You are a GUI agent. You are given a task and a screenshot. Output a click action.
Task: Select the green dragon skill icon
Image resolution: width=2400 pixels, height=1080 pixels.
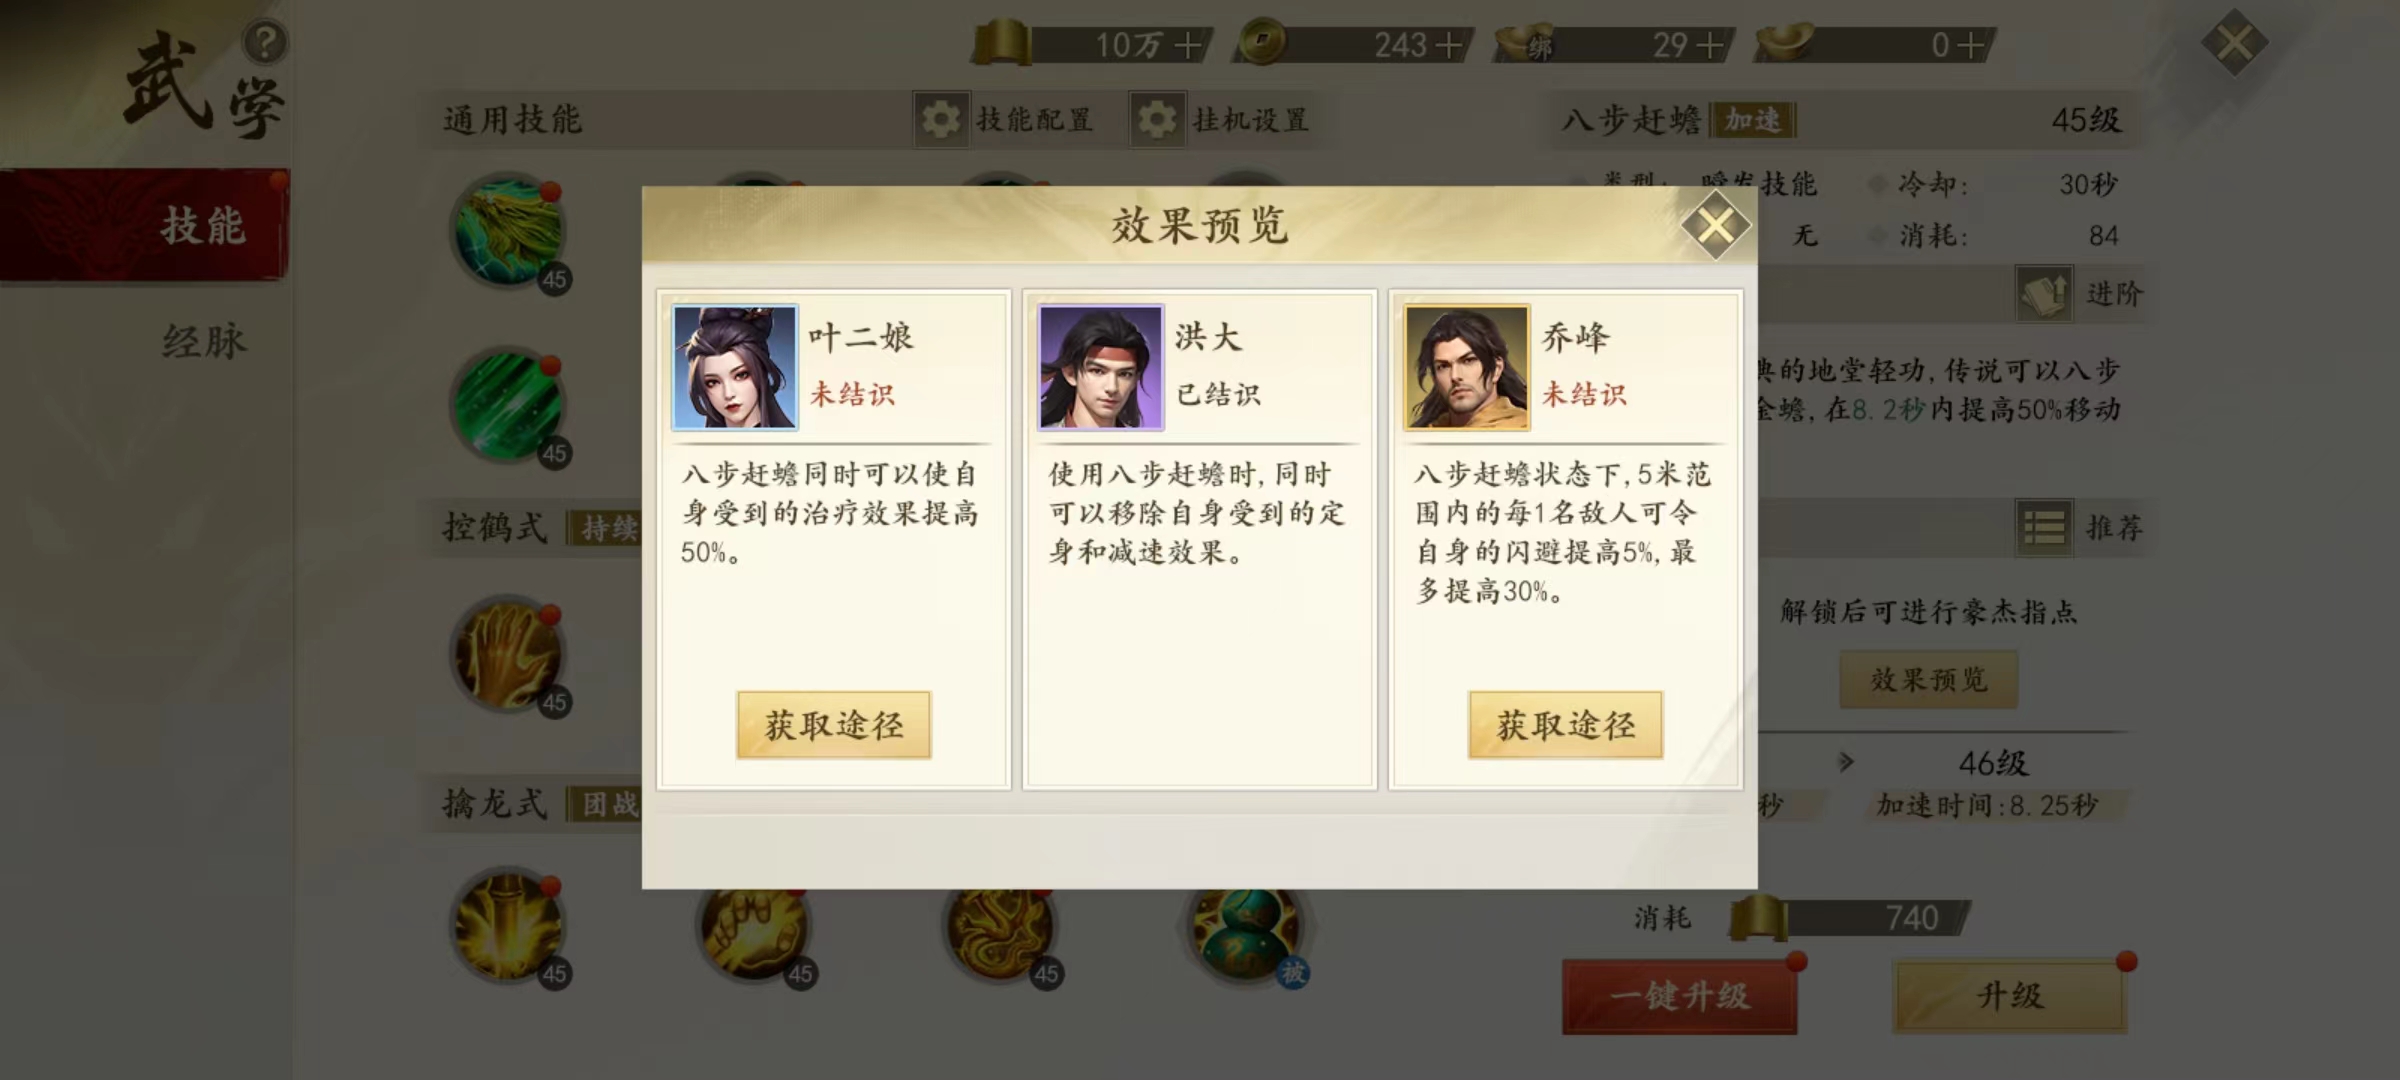click(x=510, y=232)
